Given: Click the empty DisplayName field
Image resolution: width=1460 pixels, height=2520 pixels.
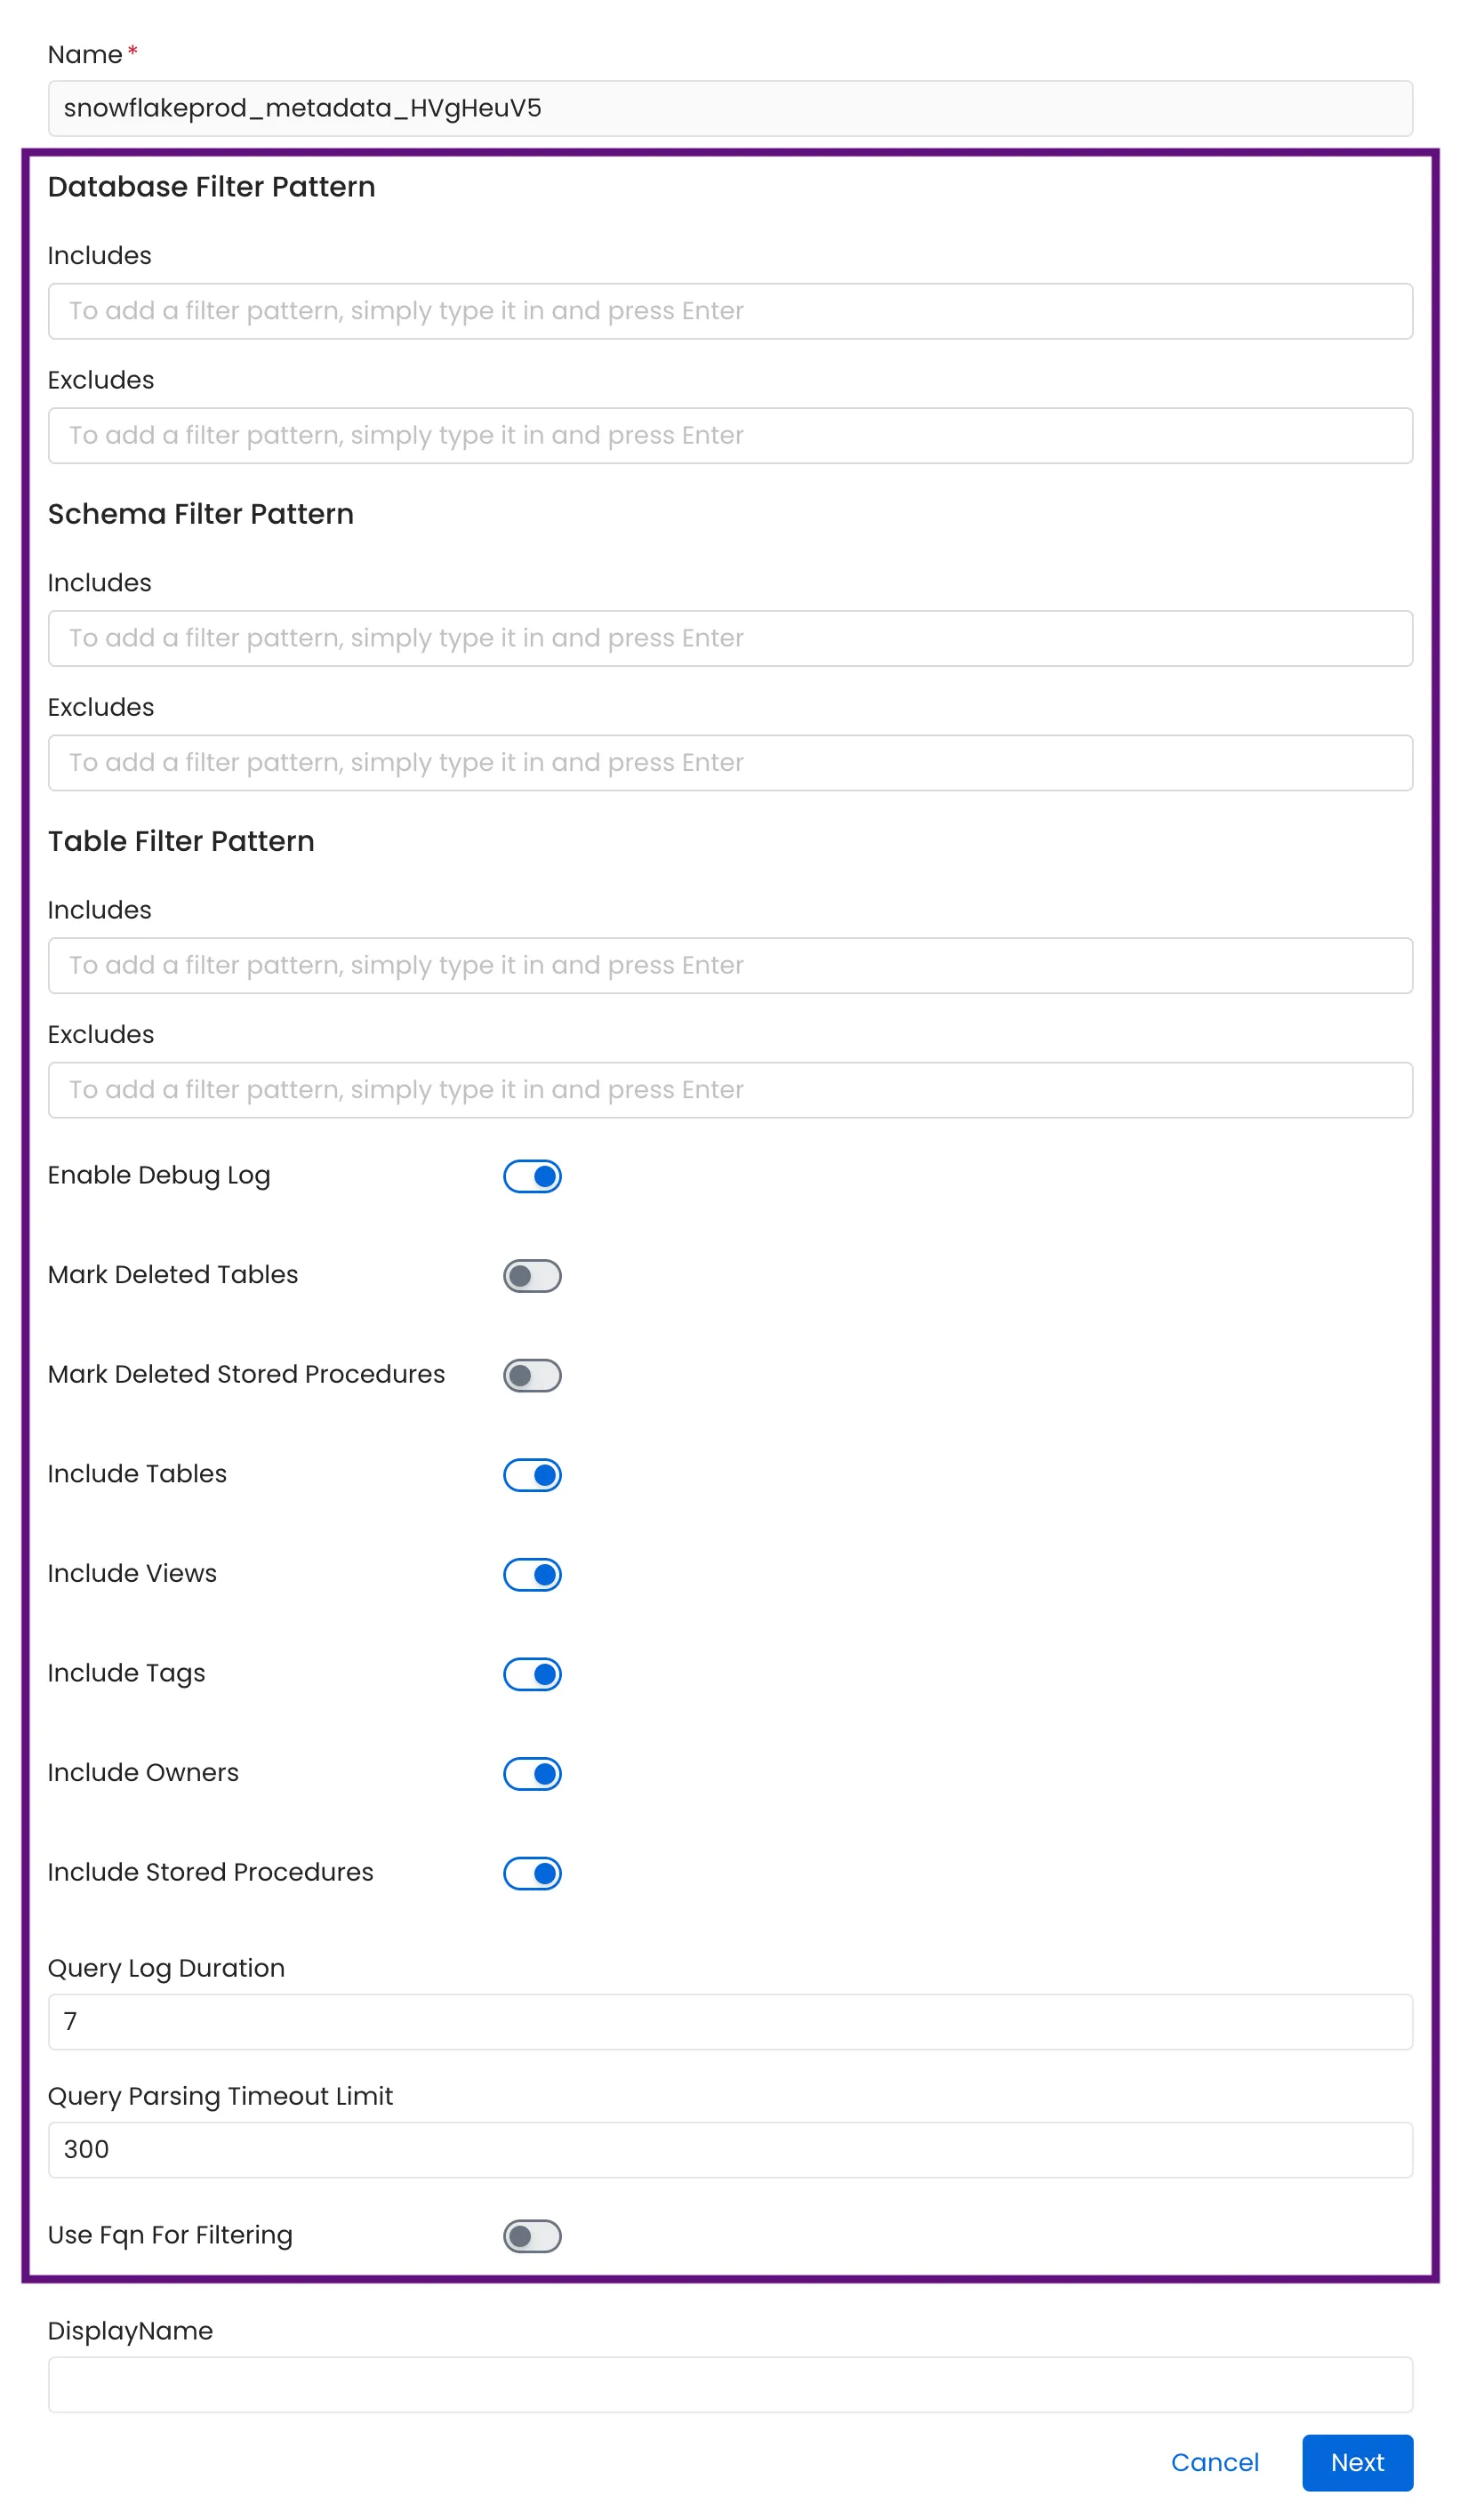Looking at the screenshot, I should pyautogui.click(x=730, y=2384).
